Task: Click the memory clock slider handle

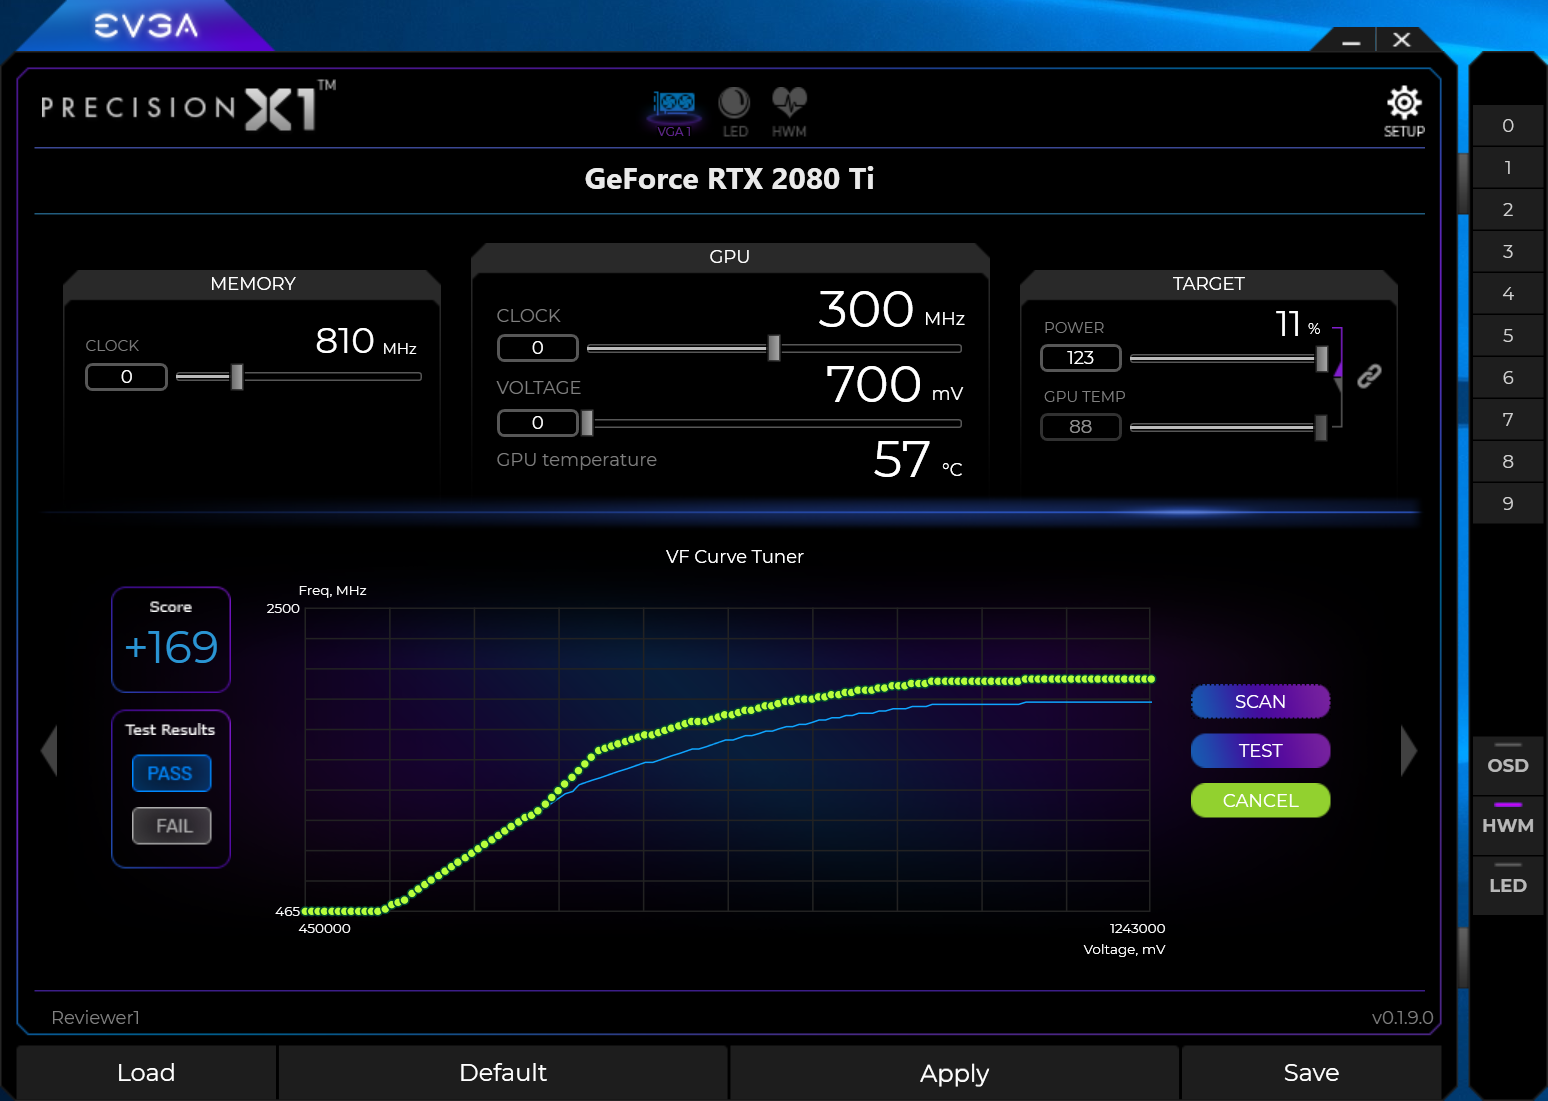Action: click(x=237, y=377)
